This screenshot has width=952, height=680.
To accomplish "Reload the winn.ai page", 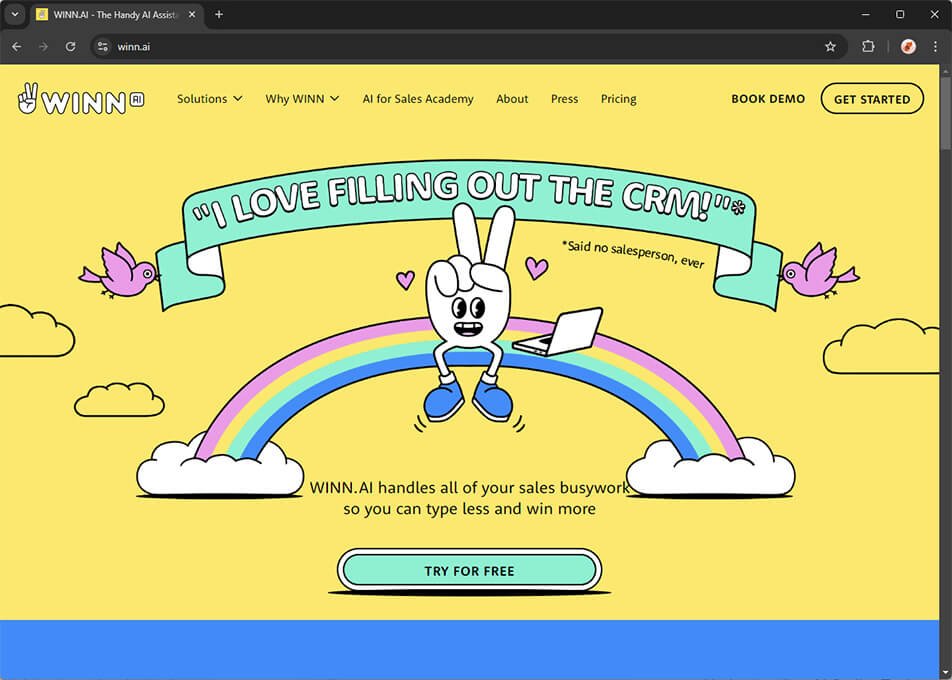I will (70, 47).
